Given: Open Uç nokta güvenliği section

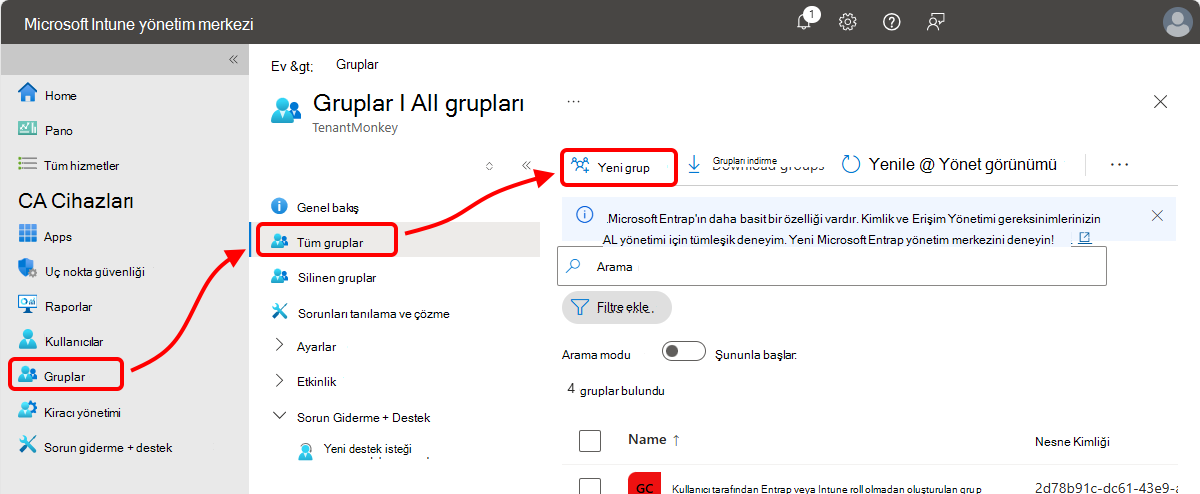Looking at the screenshot, I should [x=94, y=271].
